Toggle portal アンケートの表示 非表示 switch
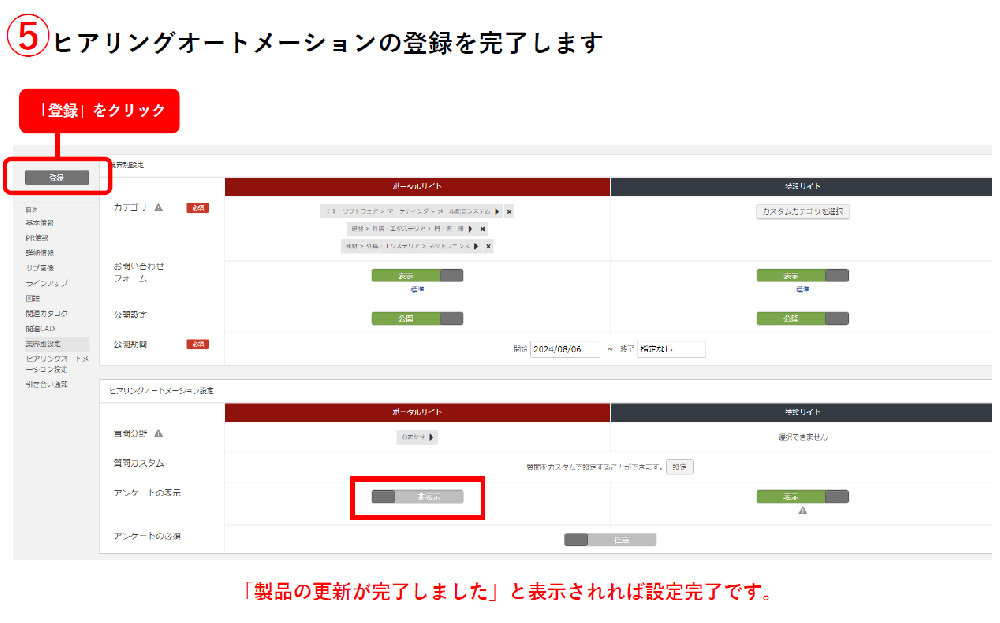Viewport: 1000px width, 623px height. tap(417, 497)
